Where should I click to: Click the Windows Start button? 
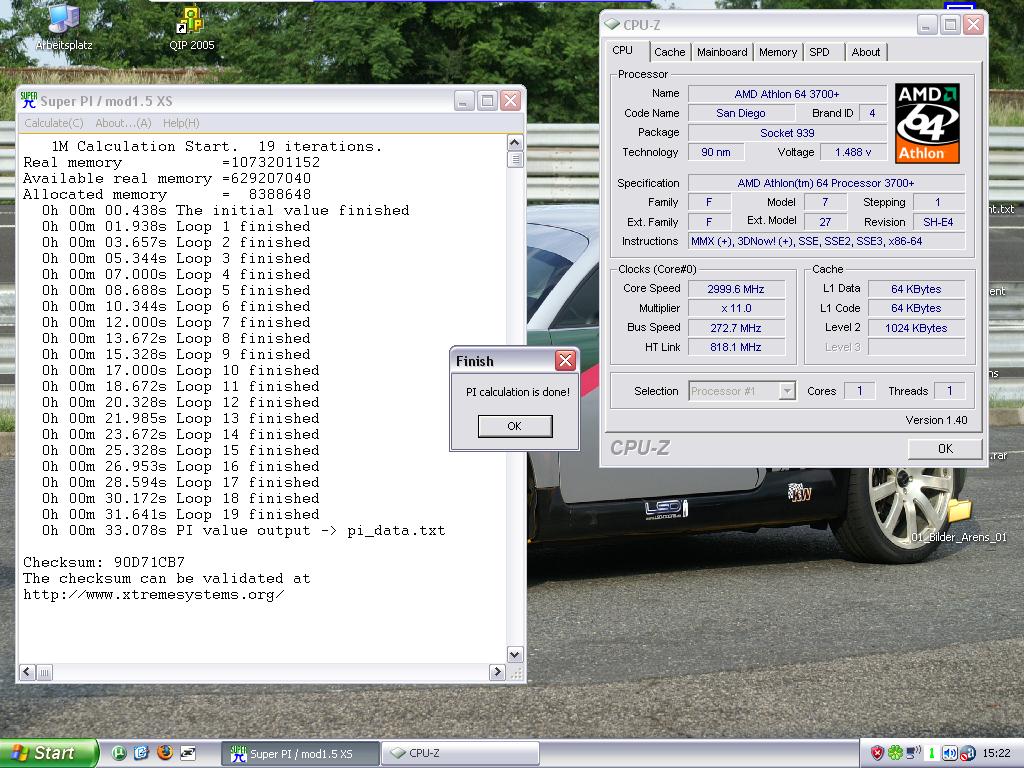(48, 753)
